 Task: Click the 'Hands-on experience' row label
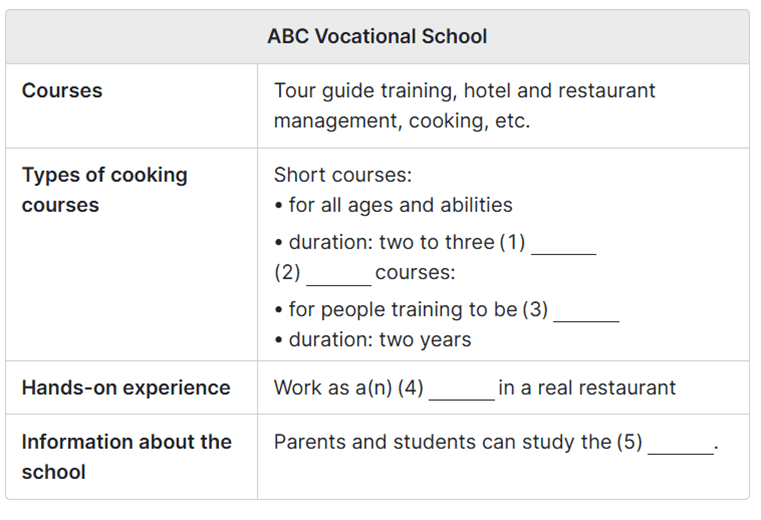(126, 388)
